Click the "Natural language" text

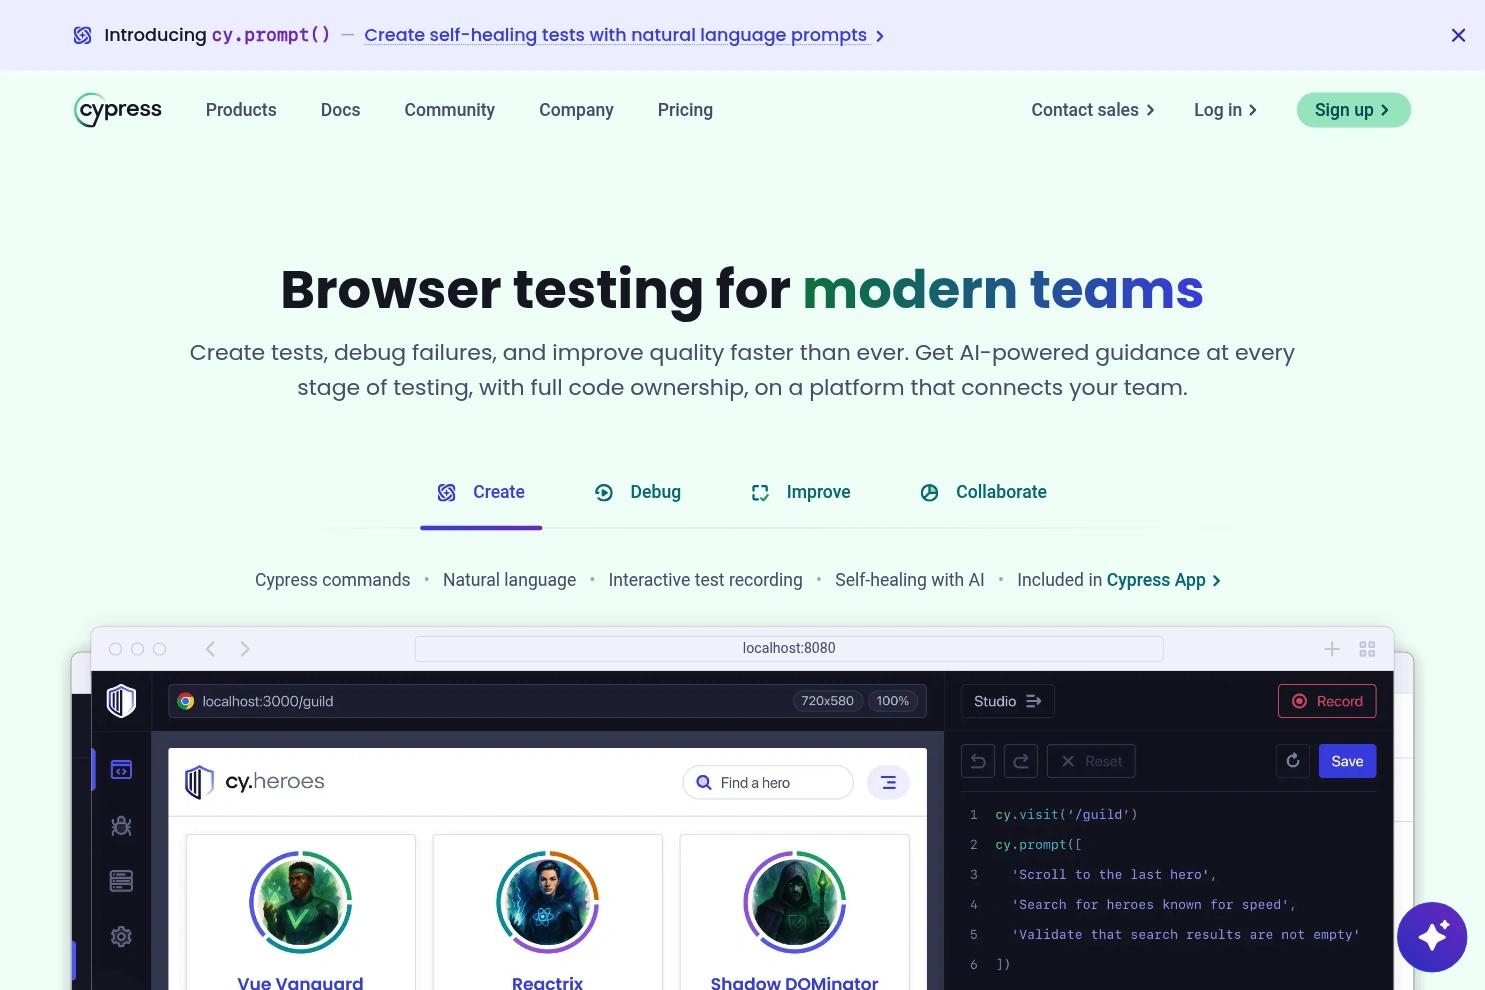[509, 580]
